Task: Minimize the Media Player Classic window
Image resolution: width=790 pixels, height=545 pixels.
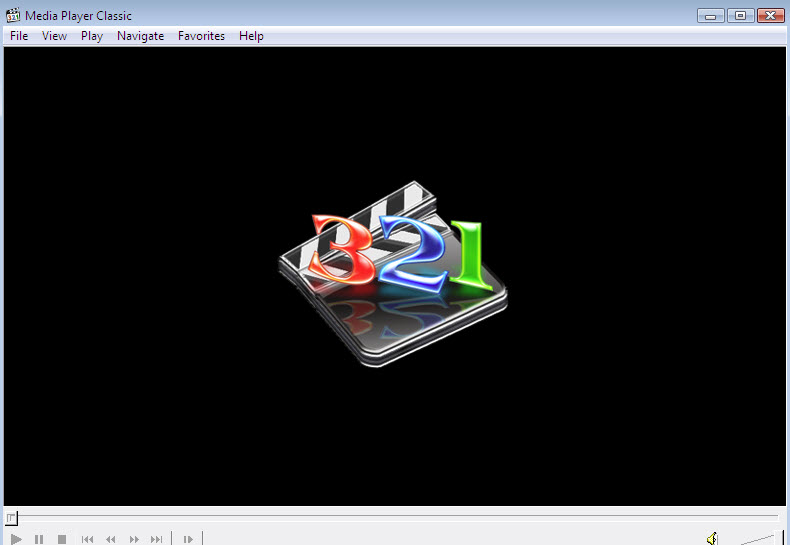Action: tap(710, 16)
